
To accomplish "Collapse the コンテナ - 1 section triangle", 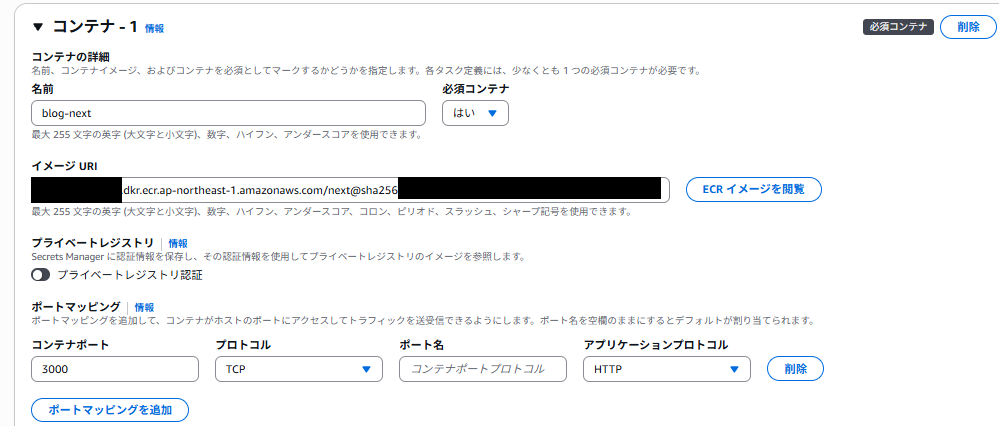I will click(38, 27).
